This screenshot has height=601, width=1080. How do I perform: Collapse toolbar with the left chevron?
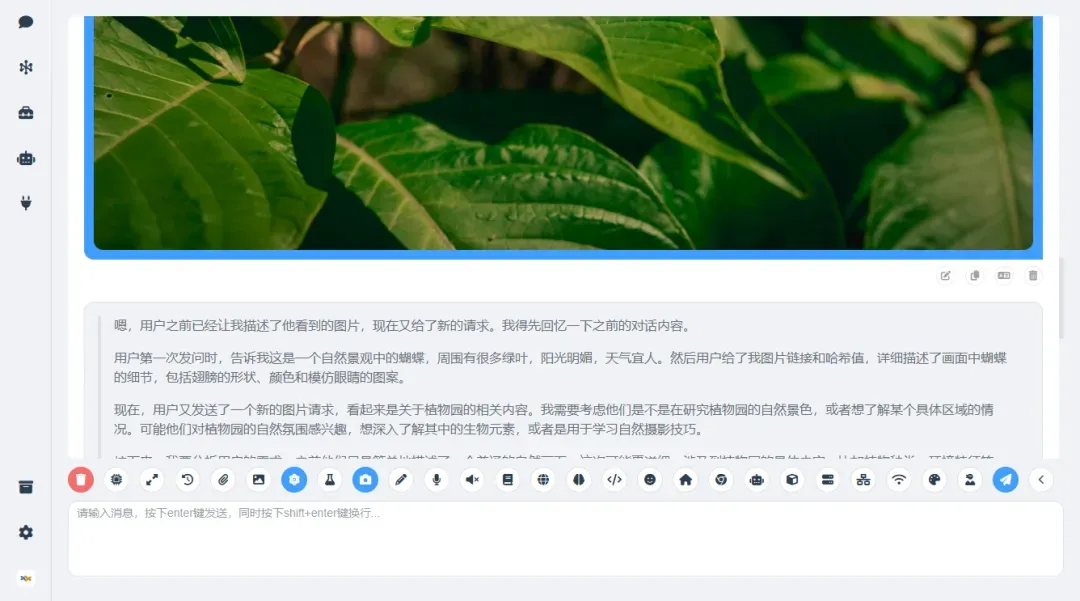[1041, 480]
